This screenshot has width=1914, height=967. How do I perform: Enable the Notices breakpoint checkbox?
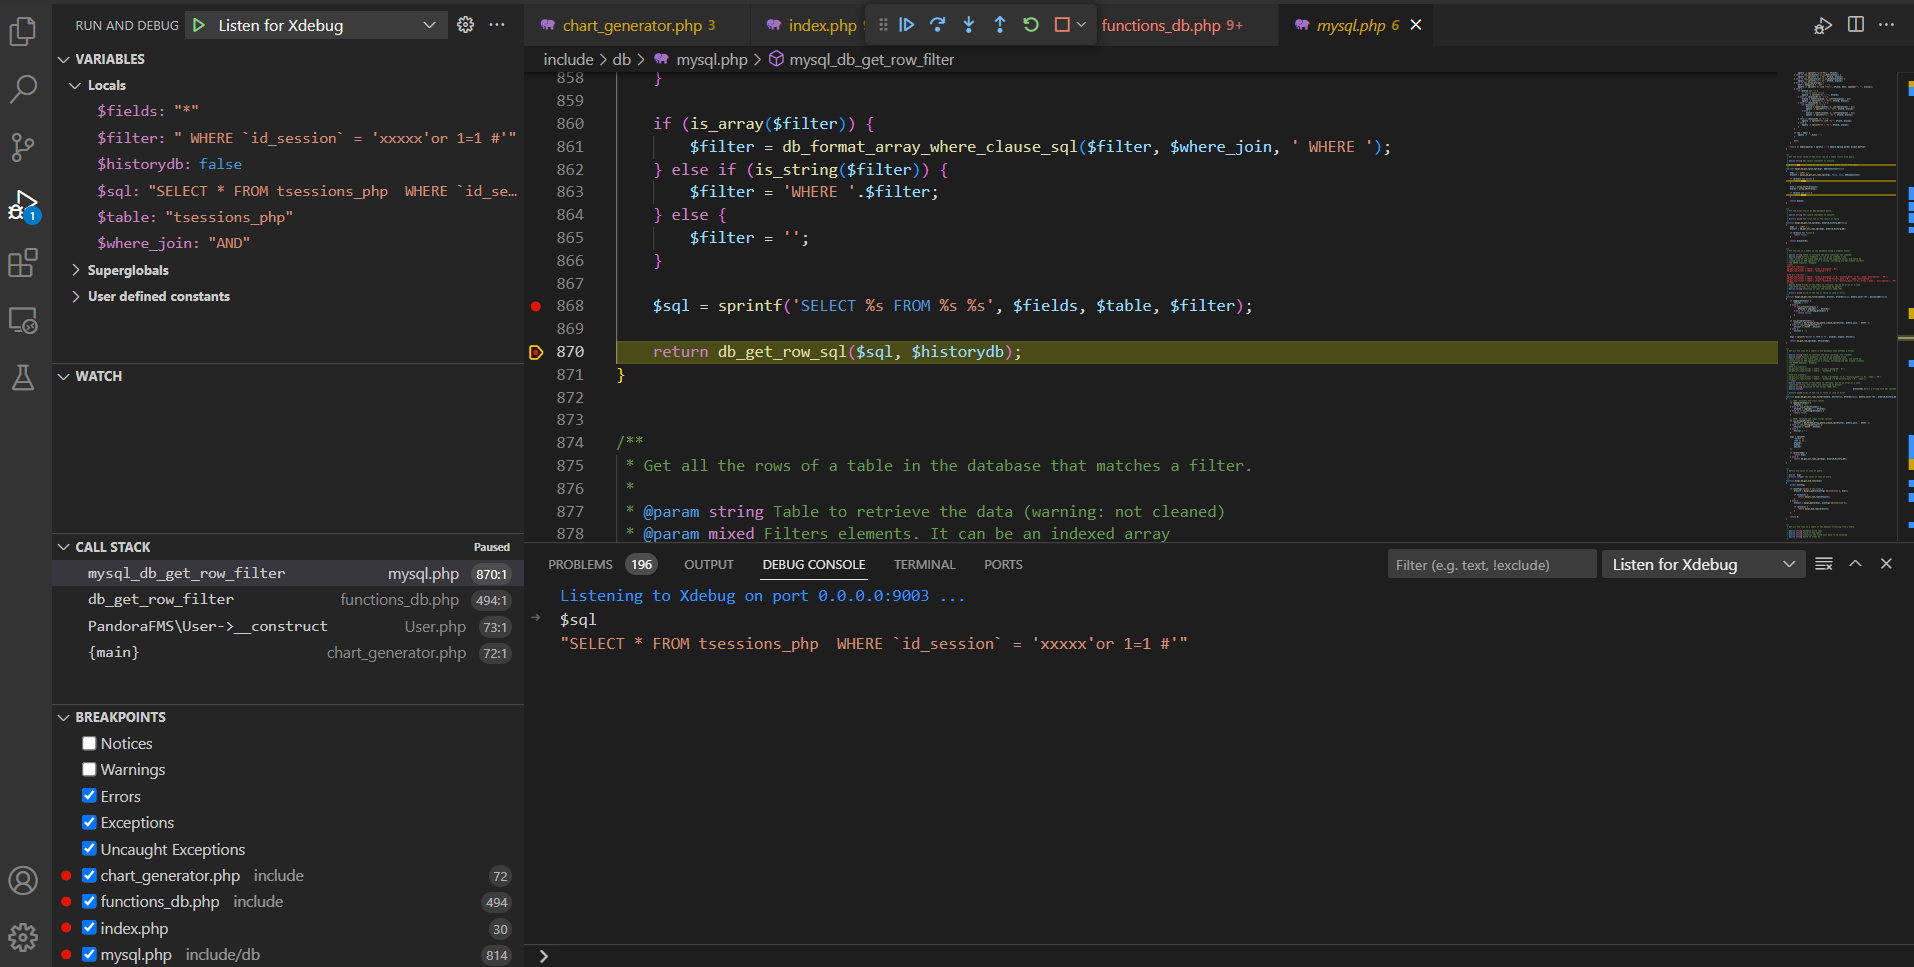(x=89, y=743)
